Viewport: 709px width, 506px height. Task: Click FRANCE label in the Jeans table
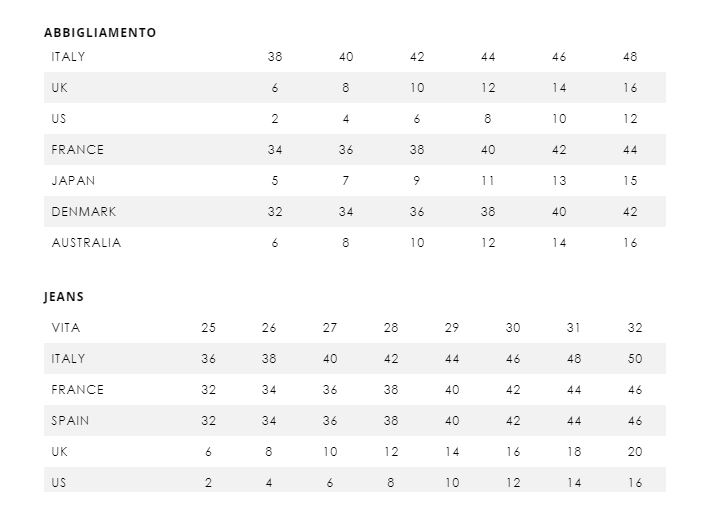pyautogui.click(x=78, y=390)
